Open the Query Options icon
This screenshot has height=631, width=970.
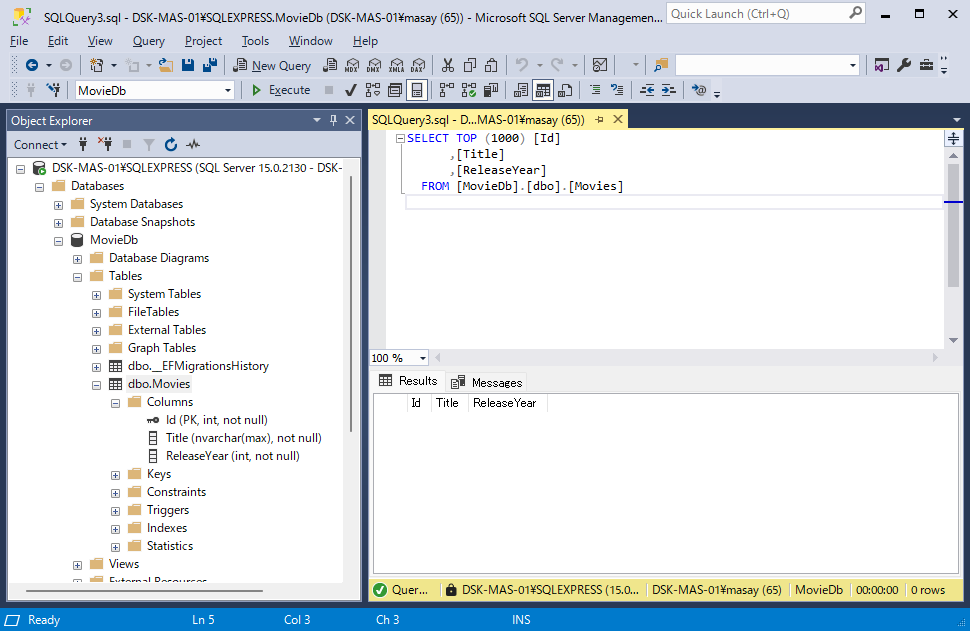point(395,90)
